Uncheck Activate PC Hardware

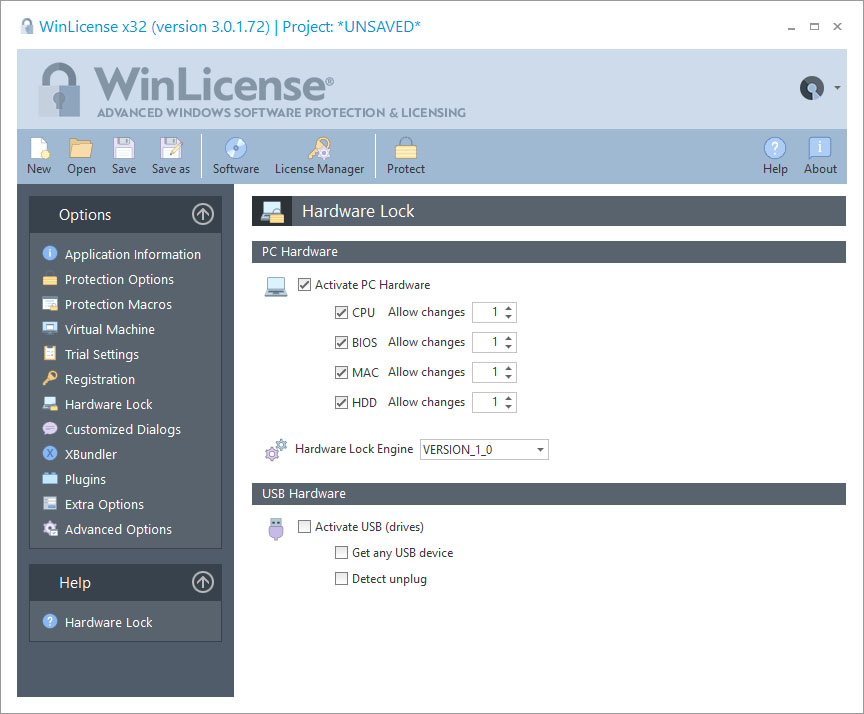pos(304,284)
